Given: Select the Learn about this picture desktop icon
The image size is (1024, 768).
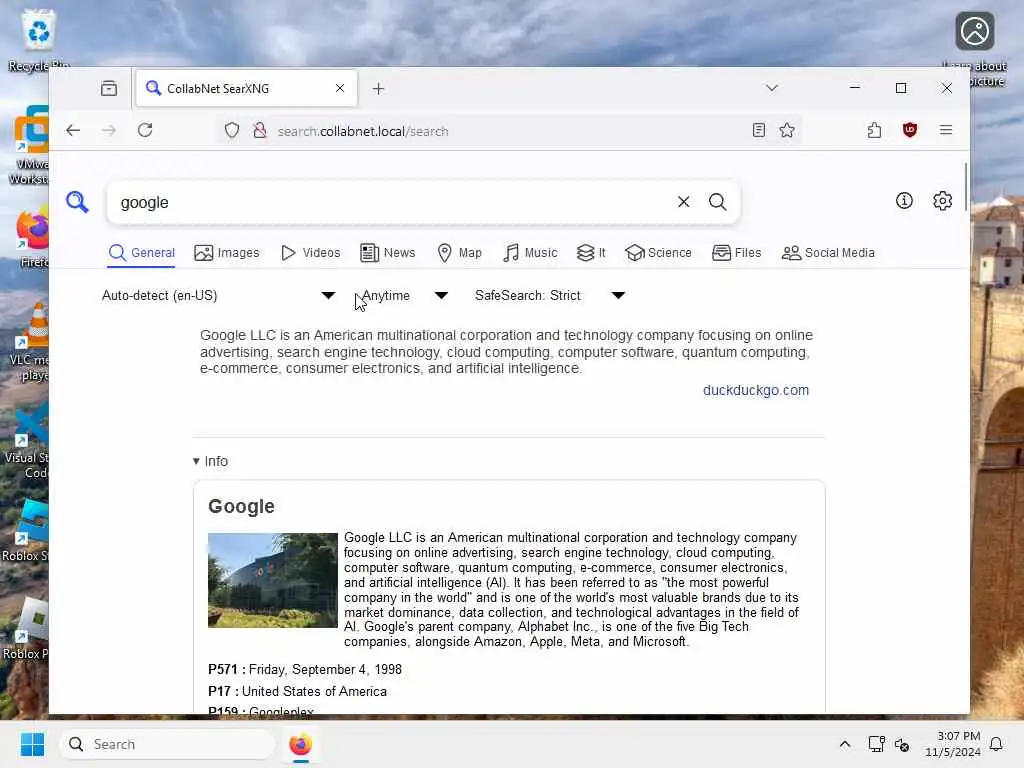Looking at the screenshot, I should pos(975,48).
